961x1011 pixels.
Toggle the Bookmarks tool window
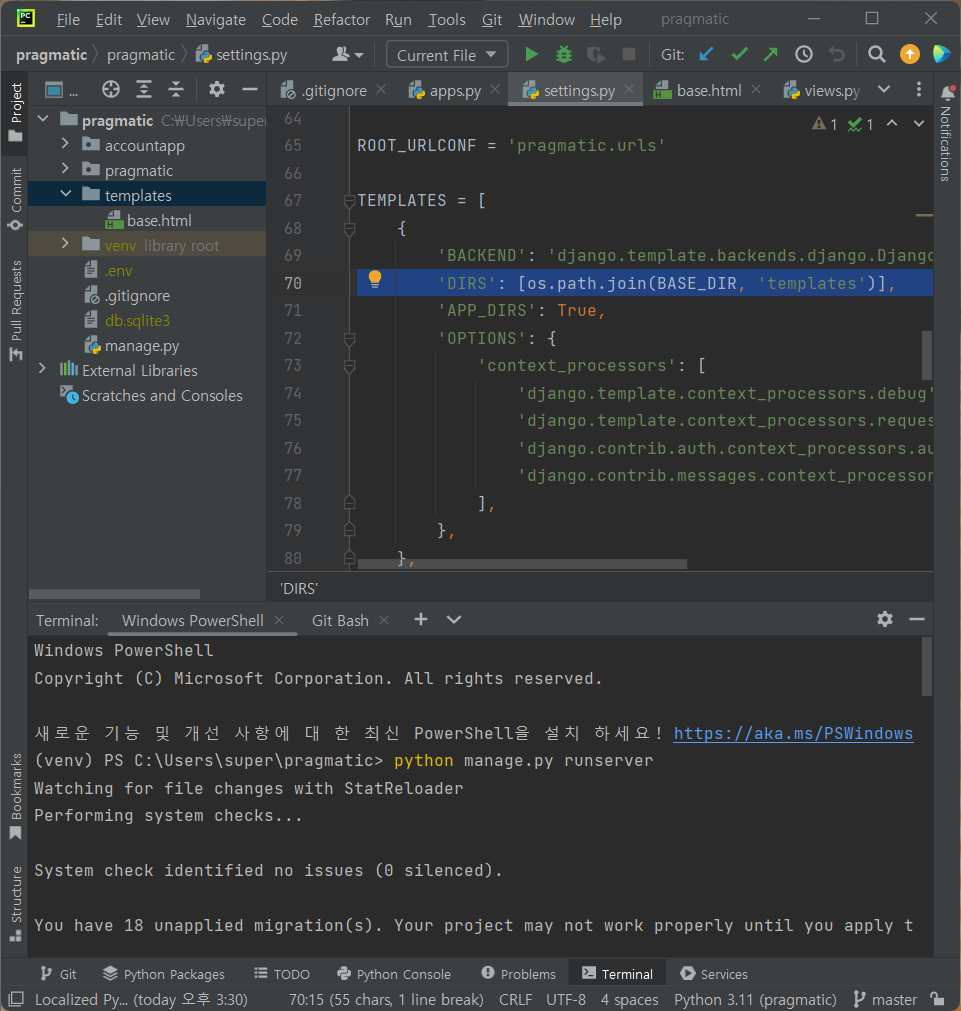pyautogui.click(x=15, y=795)
